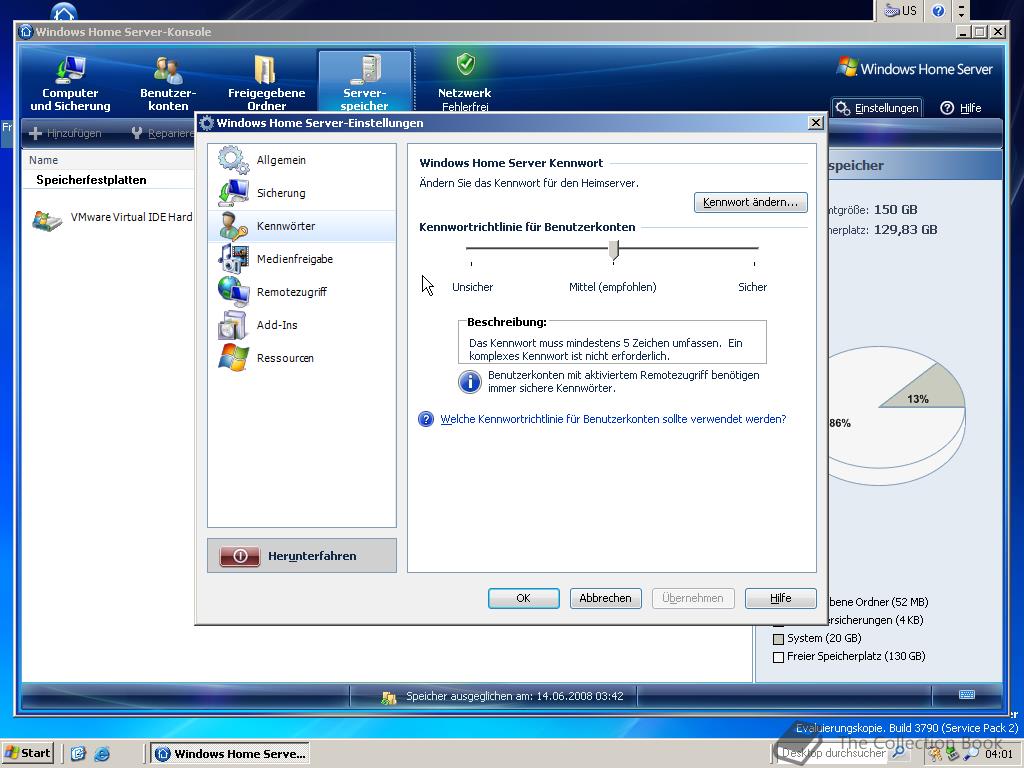Open Hilfe in the console header

click(x=961, y=108)
